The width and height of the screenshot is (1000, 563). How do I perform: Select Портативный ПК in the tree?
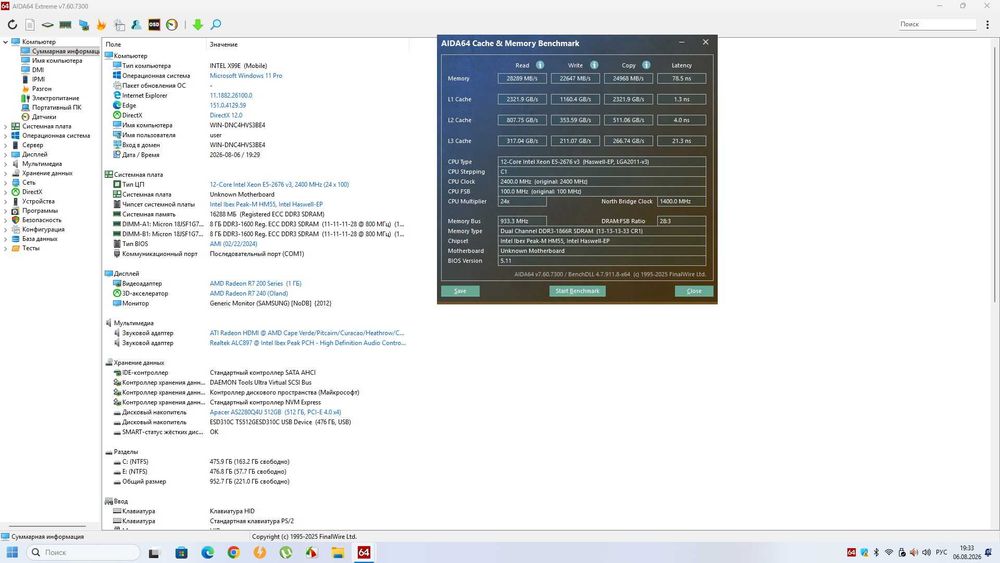pos(57,107)
